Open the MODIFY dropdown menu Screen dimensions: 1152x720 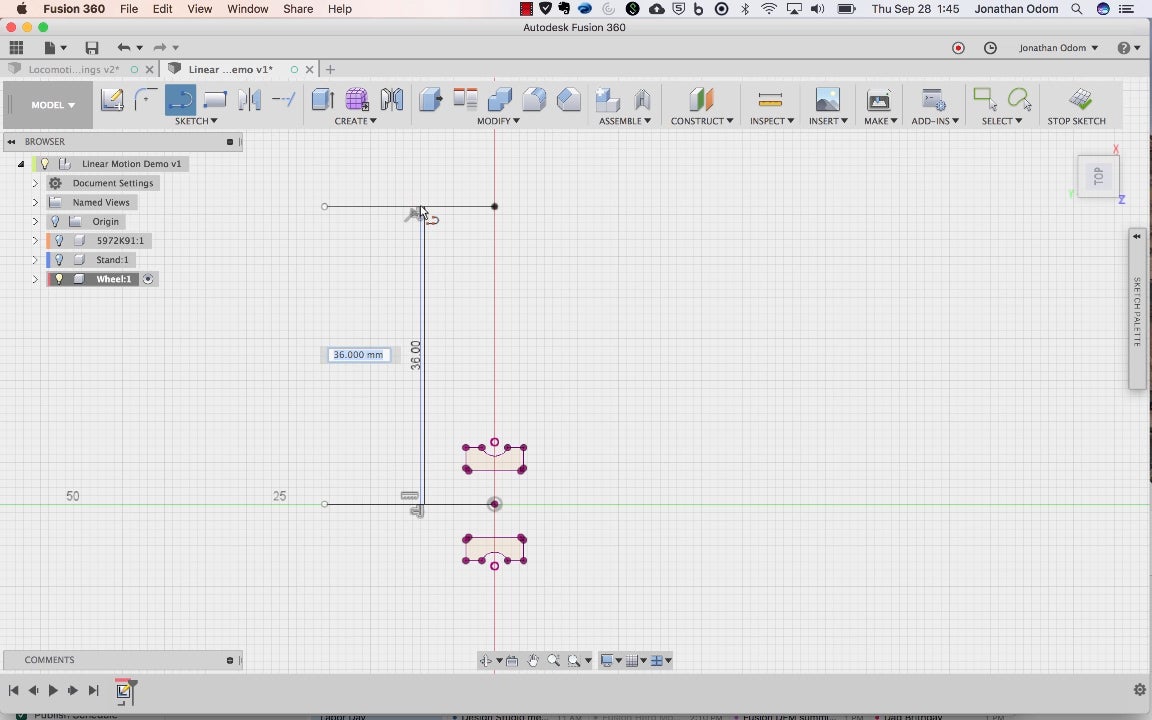tap(498, 120)
